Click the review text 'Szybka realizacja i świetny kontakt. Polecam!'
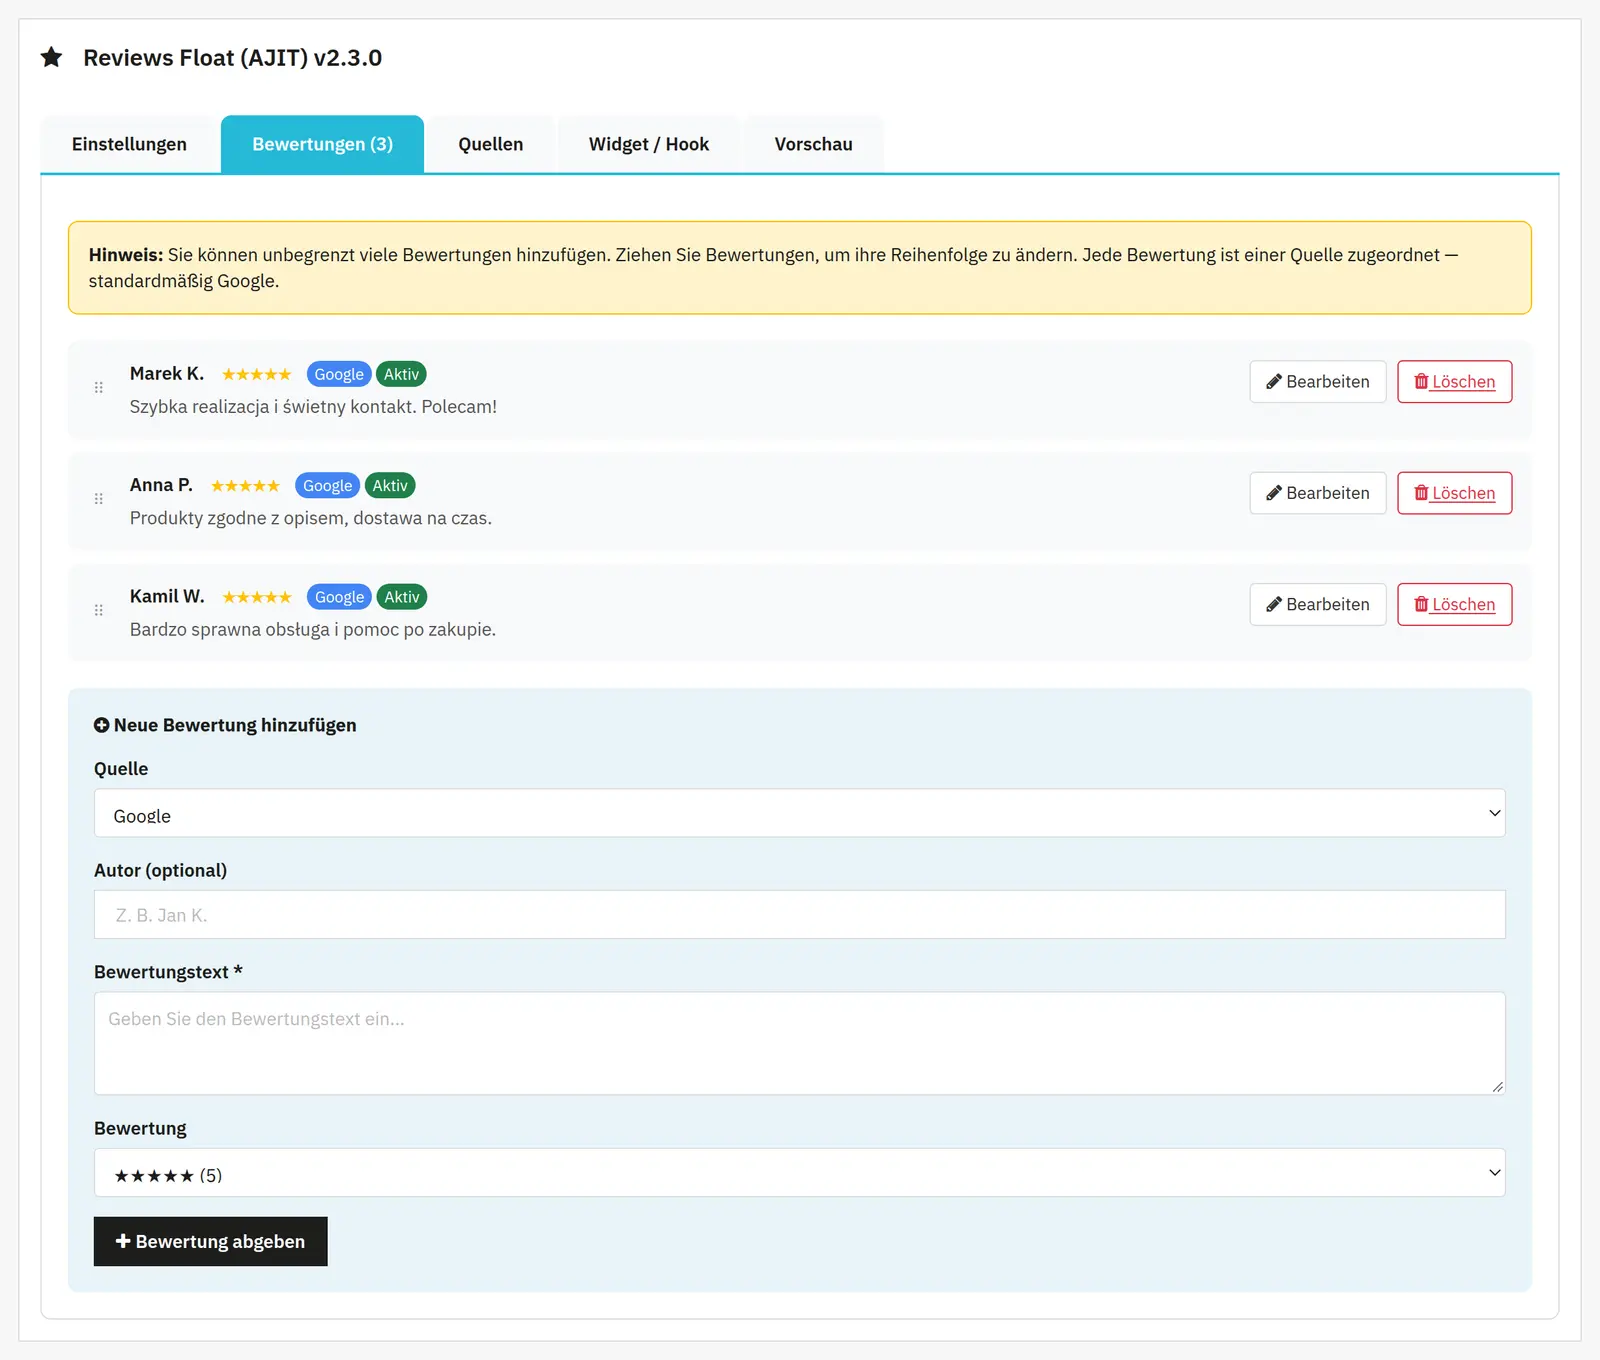This screenshot has width=1600, height=1360. pos(313,407)
